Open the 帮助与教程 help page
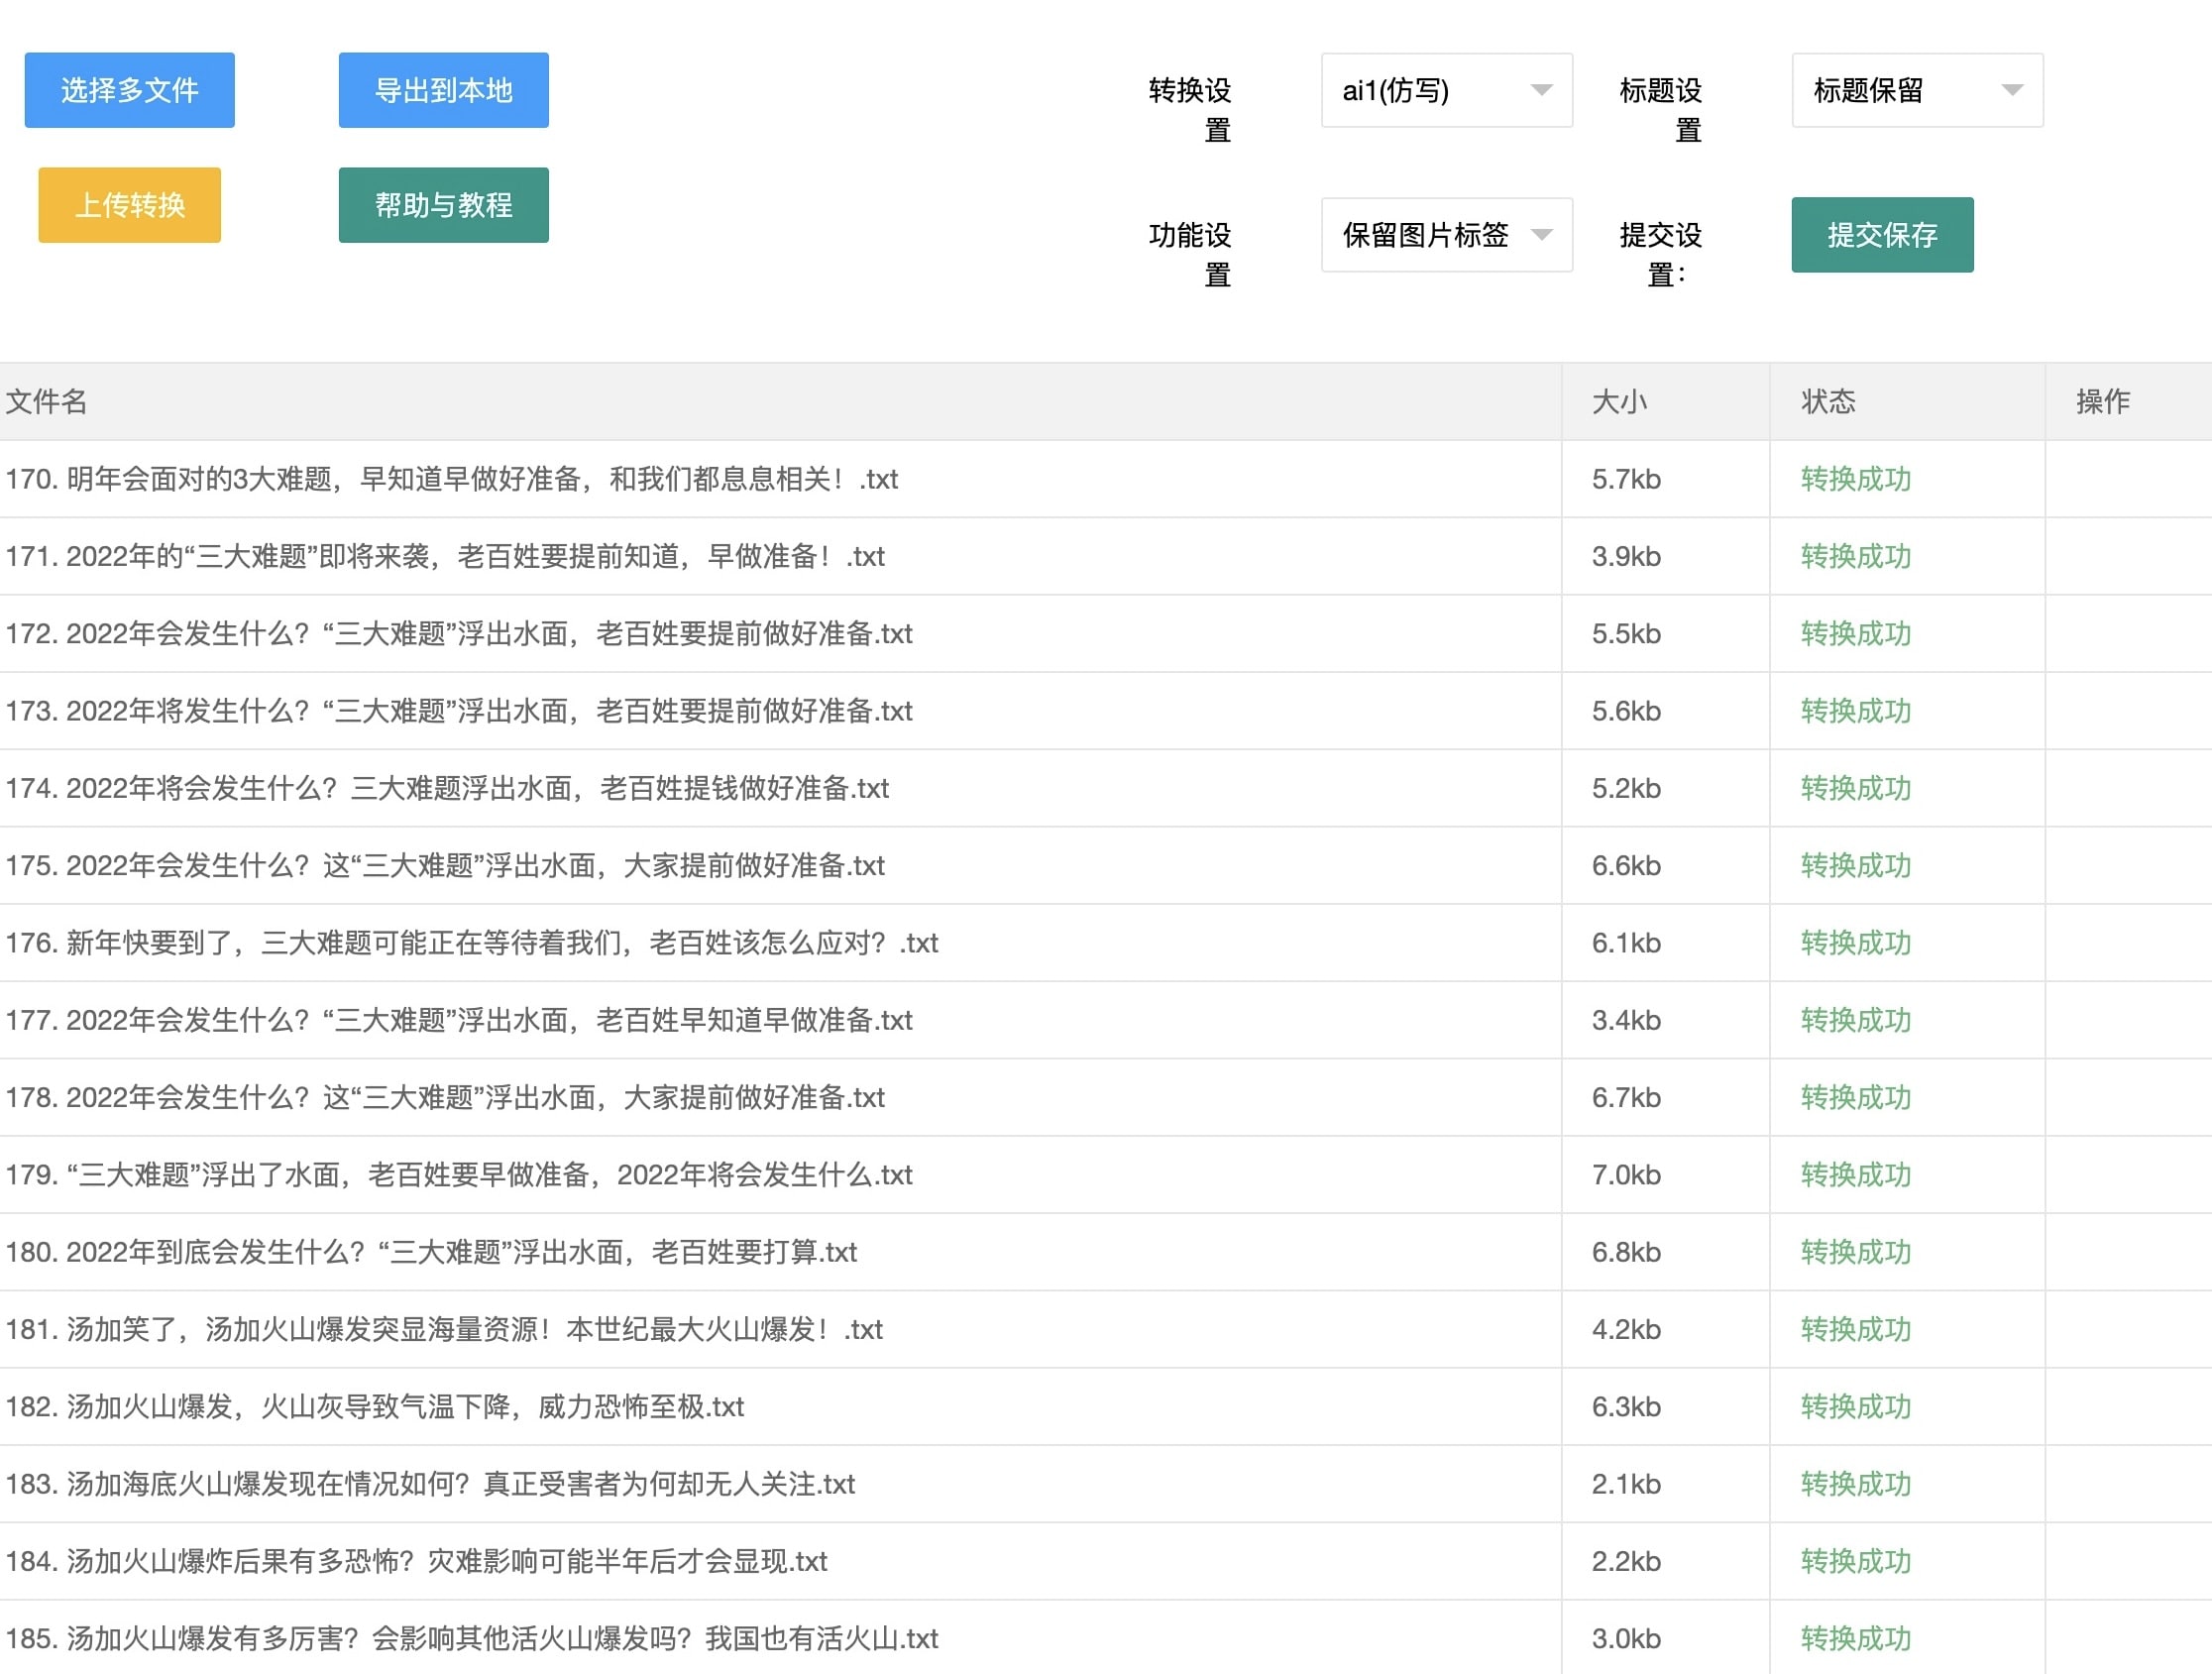 coord(443,205)
